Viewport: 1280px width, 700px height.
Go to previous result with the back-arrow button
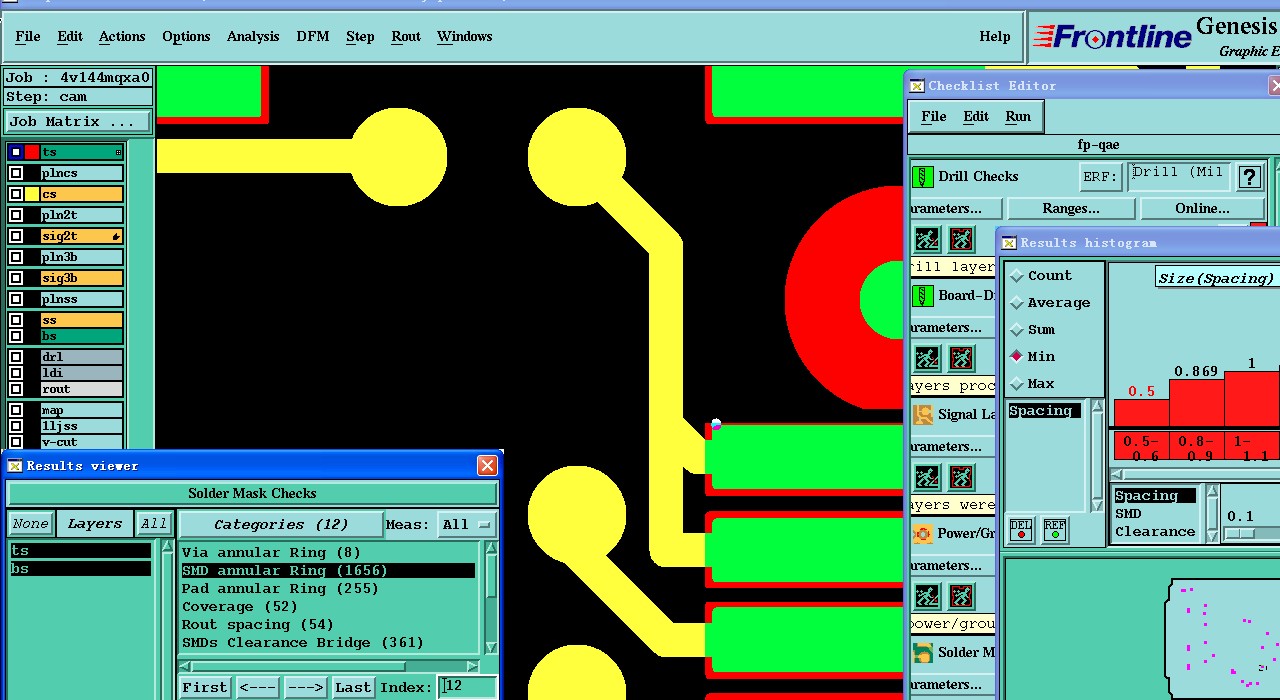click(258, 688)
